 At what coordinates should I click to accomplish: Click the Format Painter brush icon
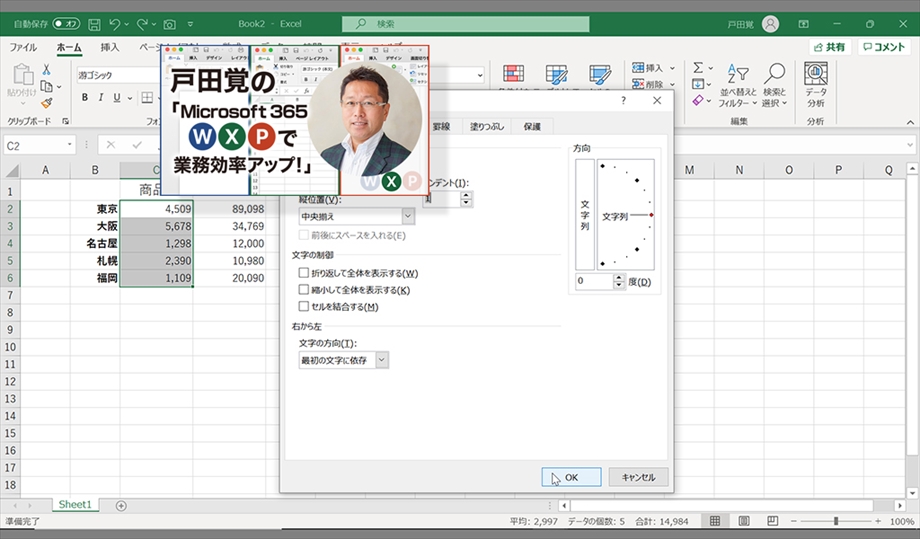pos(46,103)
